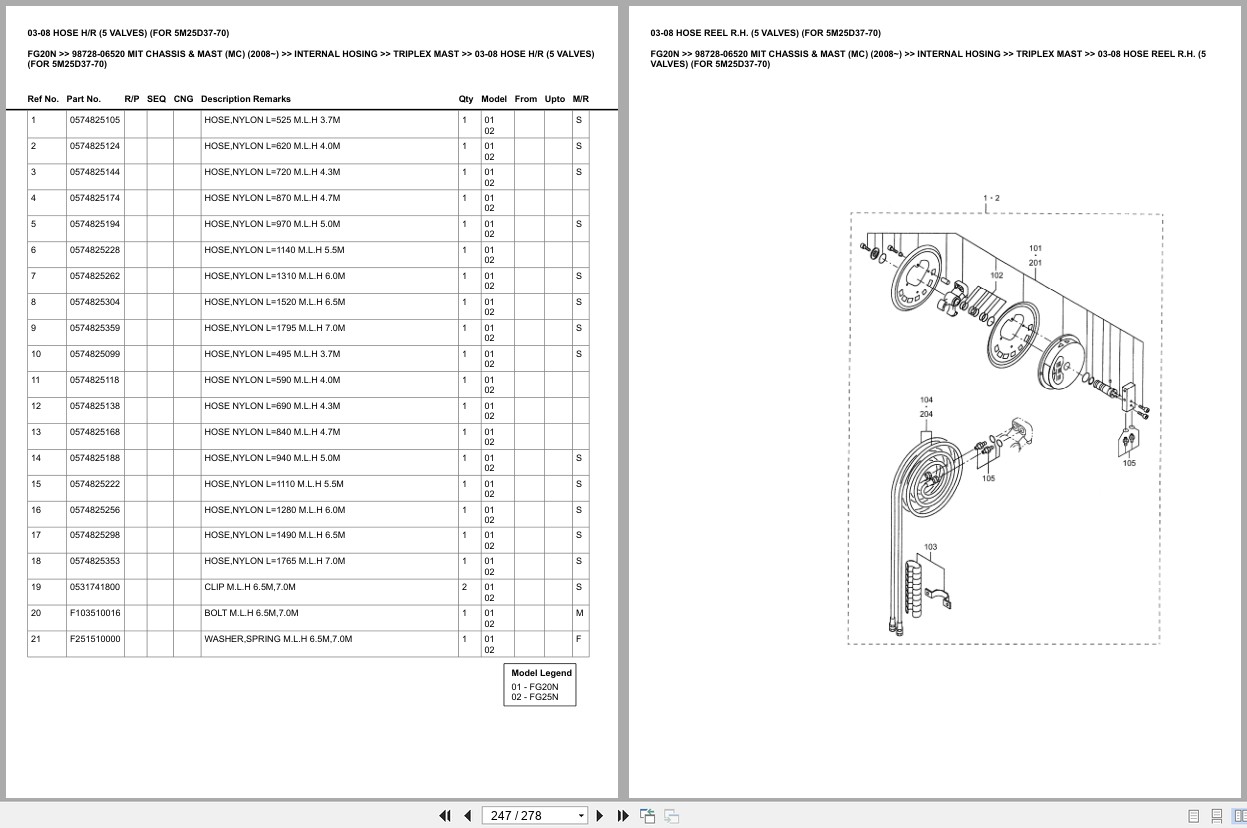The image size is (1247, 828).
Task: Click the 1 - 2 diagram label
Action: (x=991, y=198)
